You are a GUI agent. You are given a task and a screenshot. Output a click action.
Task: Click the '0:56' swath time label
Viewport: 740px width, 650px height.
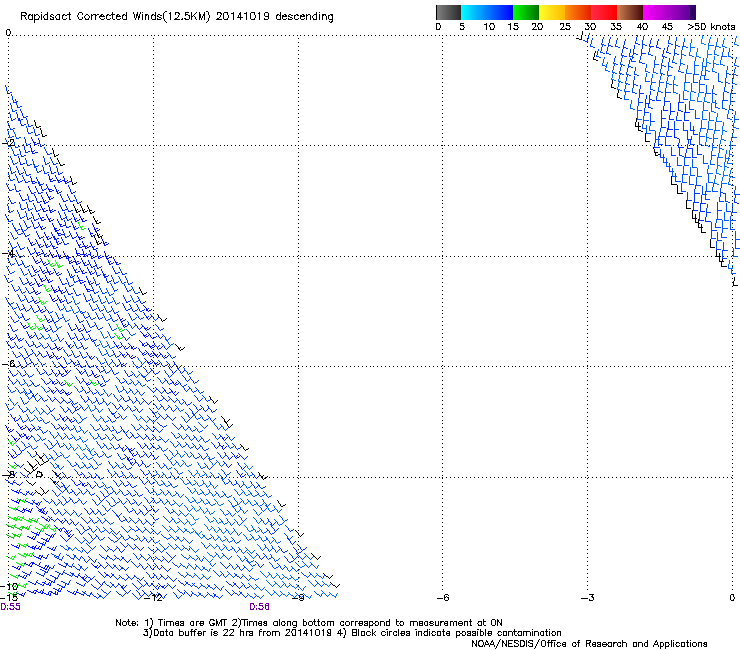259,607
